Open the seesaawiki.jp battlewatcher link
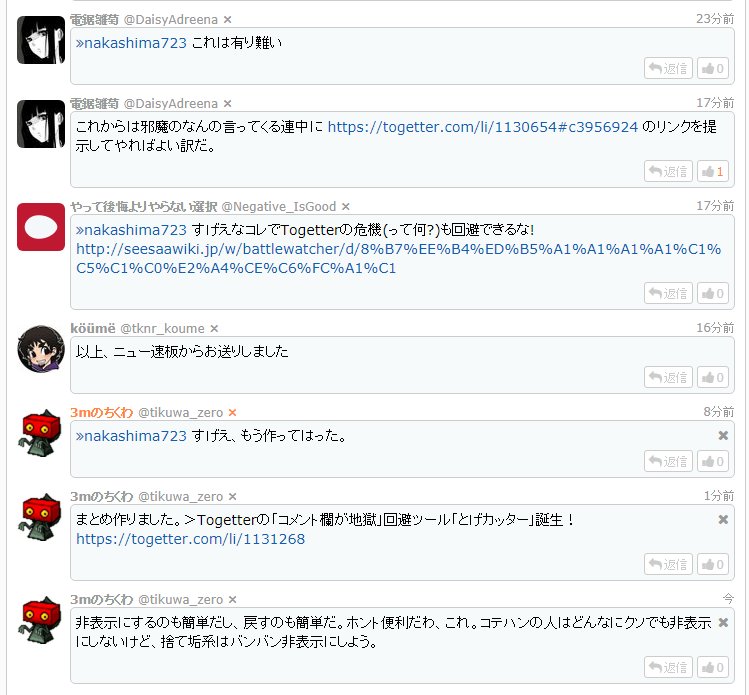 tap(398, 259)
